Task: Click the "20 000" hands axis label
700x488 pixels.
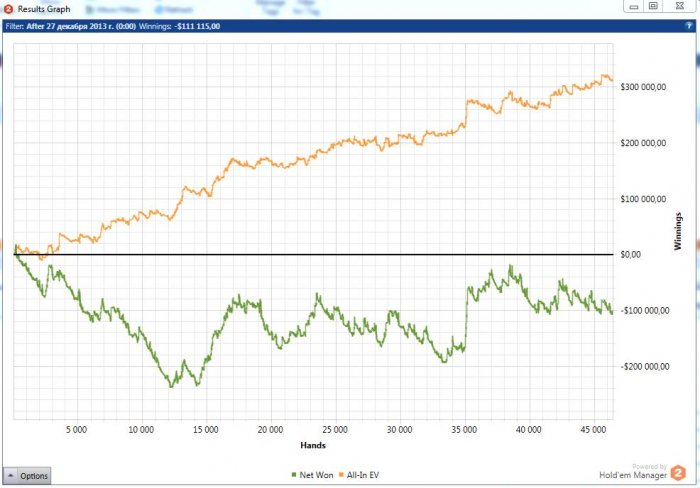Action: pyautogui.click(x=270, y=430)
